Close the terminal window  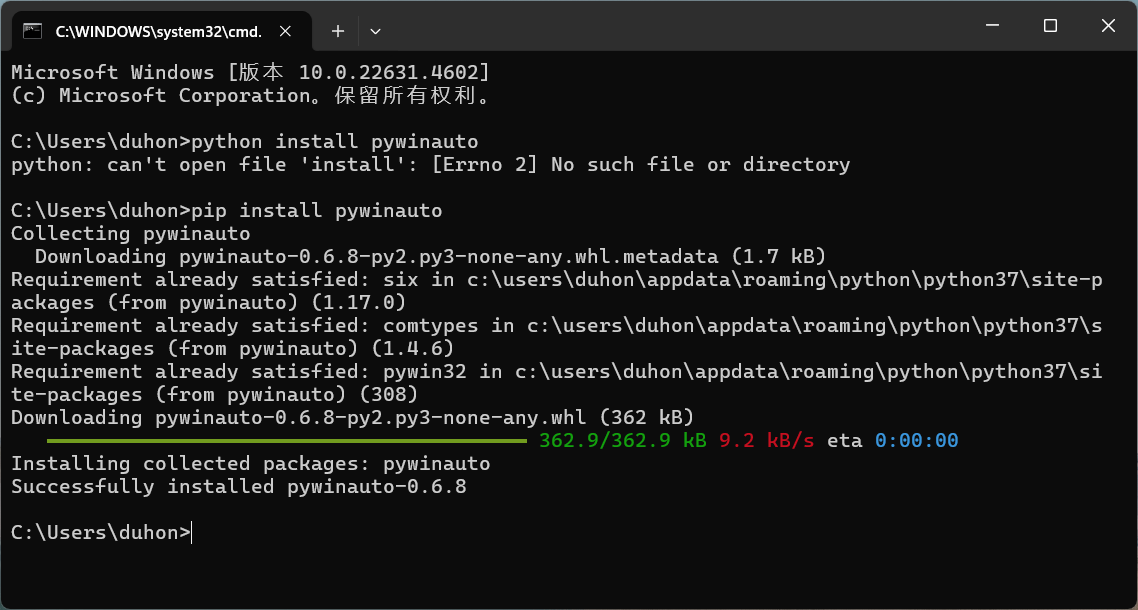pos(1108,26)
